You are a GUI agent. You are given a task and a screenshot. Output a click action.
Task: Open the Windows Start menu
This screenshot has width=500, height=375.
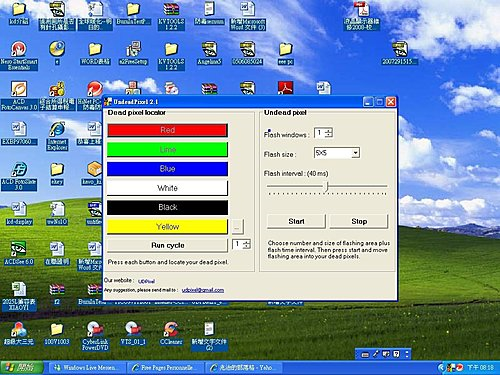pos(21,368)
